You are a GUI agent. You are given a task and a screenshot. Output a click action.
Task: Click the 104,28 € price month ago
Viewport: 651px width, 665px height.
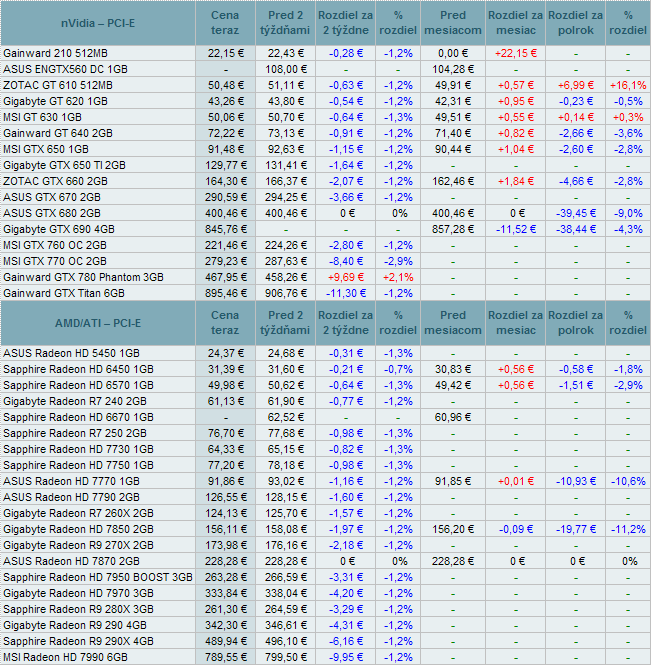pos(453,69)
